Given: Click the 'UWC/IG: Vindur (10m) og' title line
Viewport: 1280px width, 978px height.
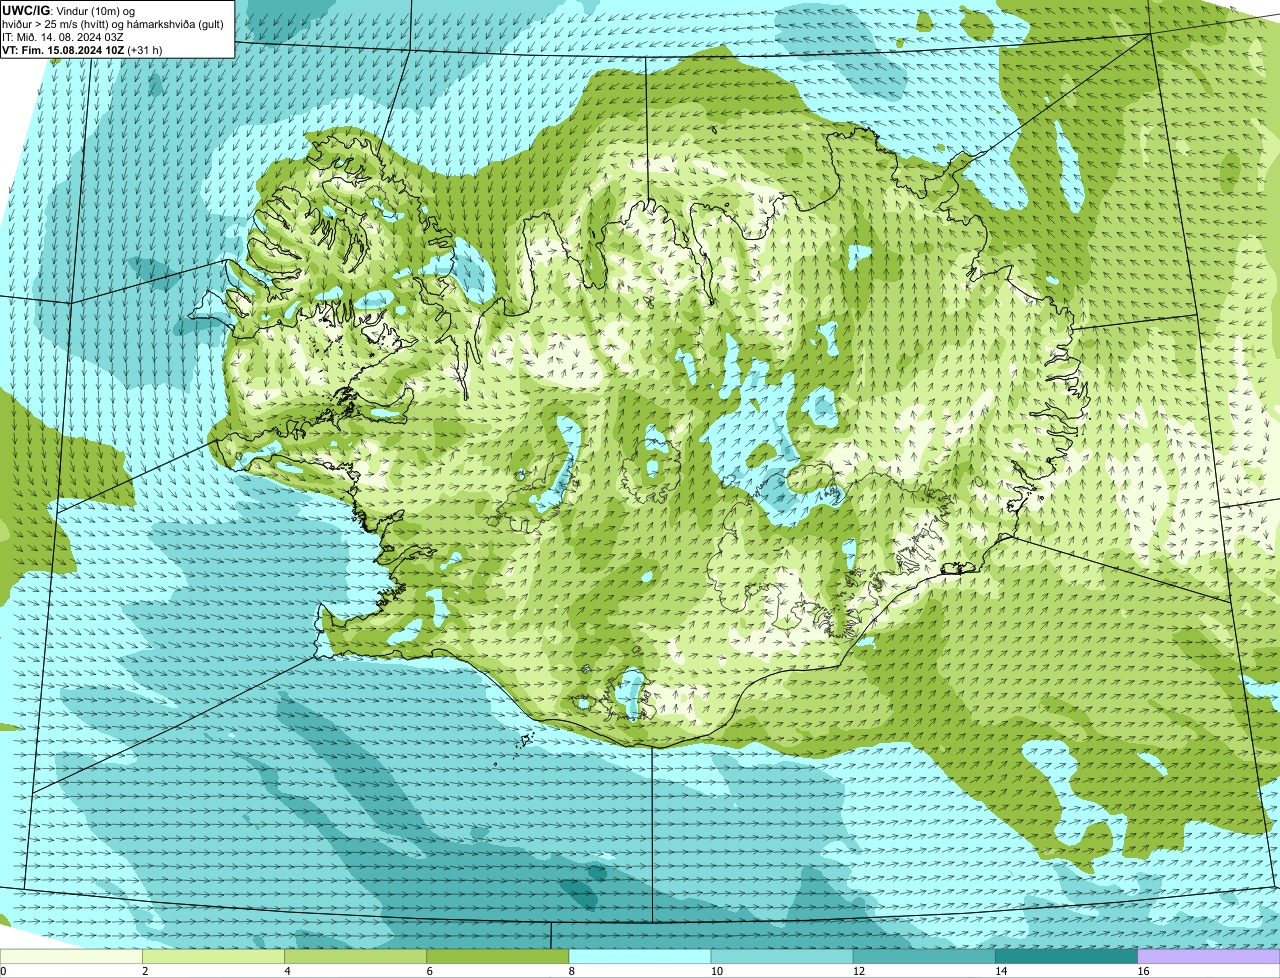Looking at the screenshot, I should point(68,10).
